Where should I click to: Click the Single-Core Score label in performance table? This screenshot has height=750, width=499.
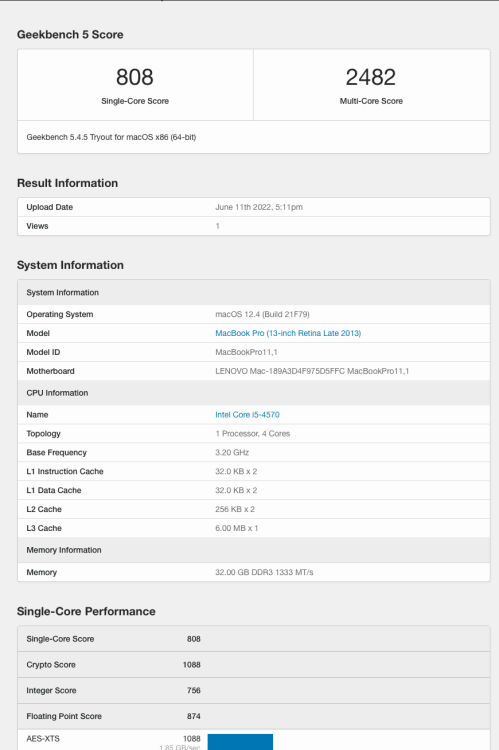click(x=60, y=639)
